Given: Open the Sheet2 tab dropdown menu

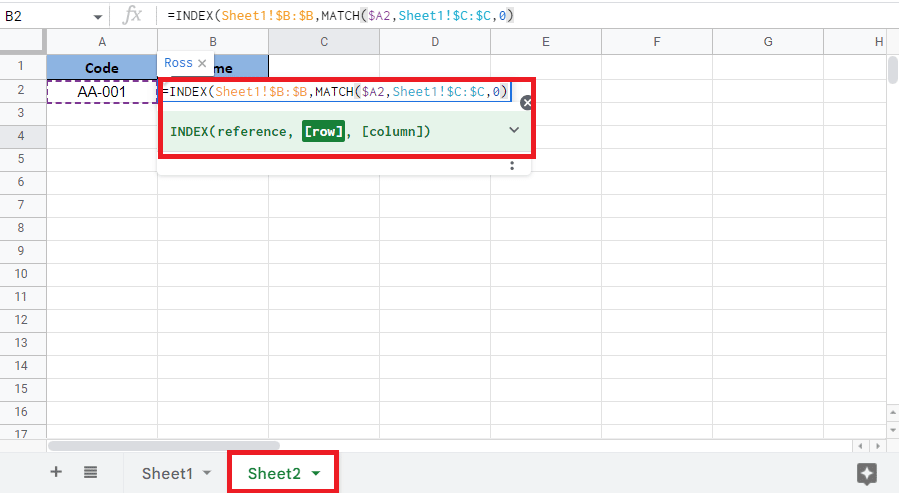Looking at the screenshot, I should [316, 473].
